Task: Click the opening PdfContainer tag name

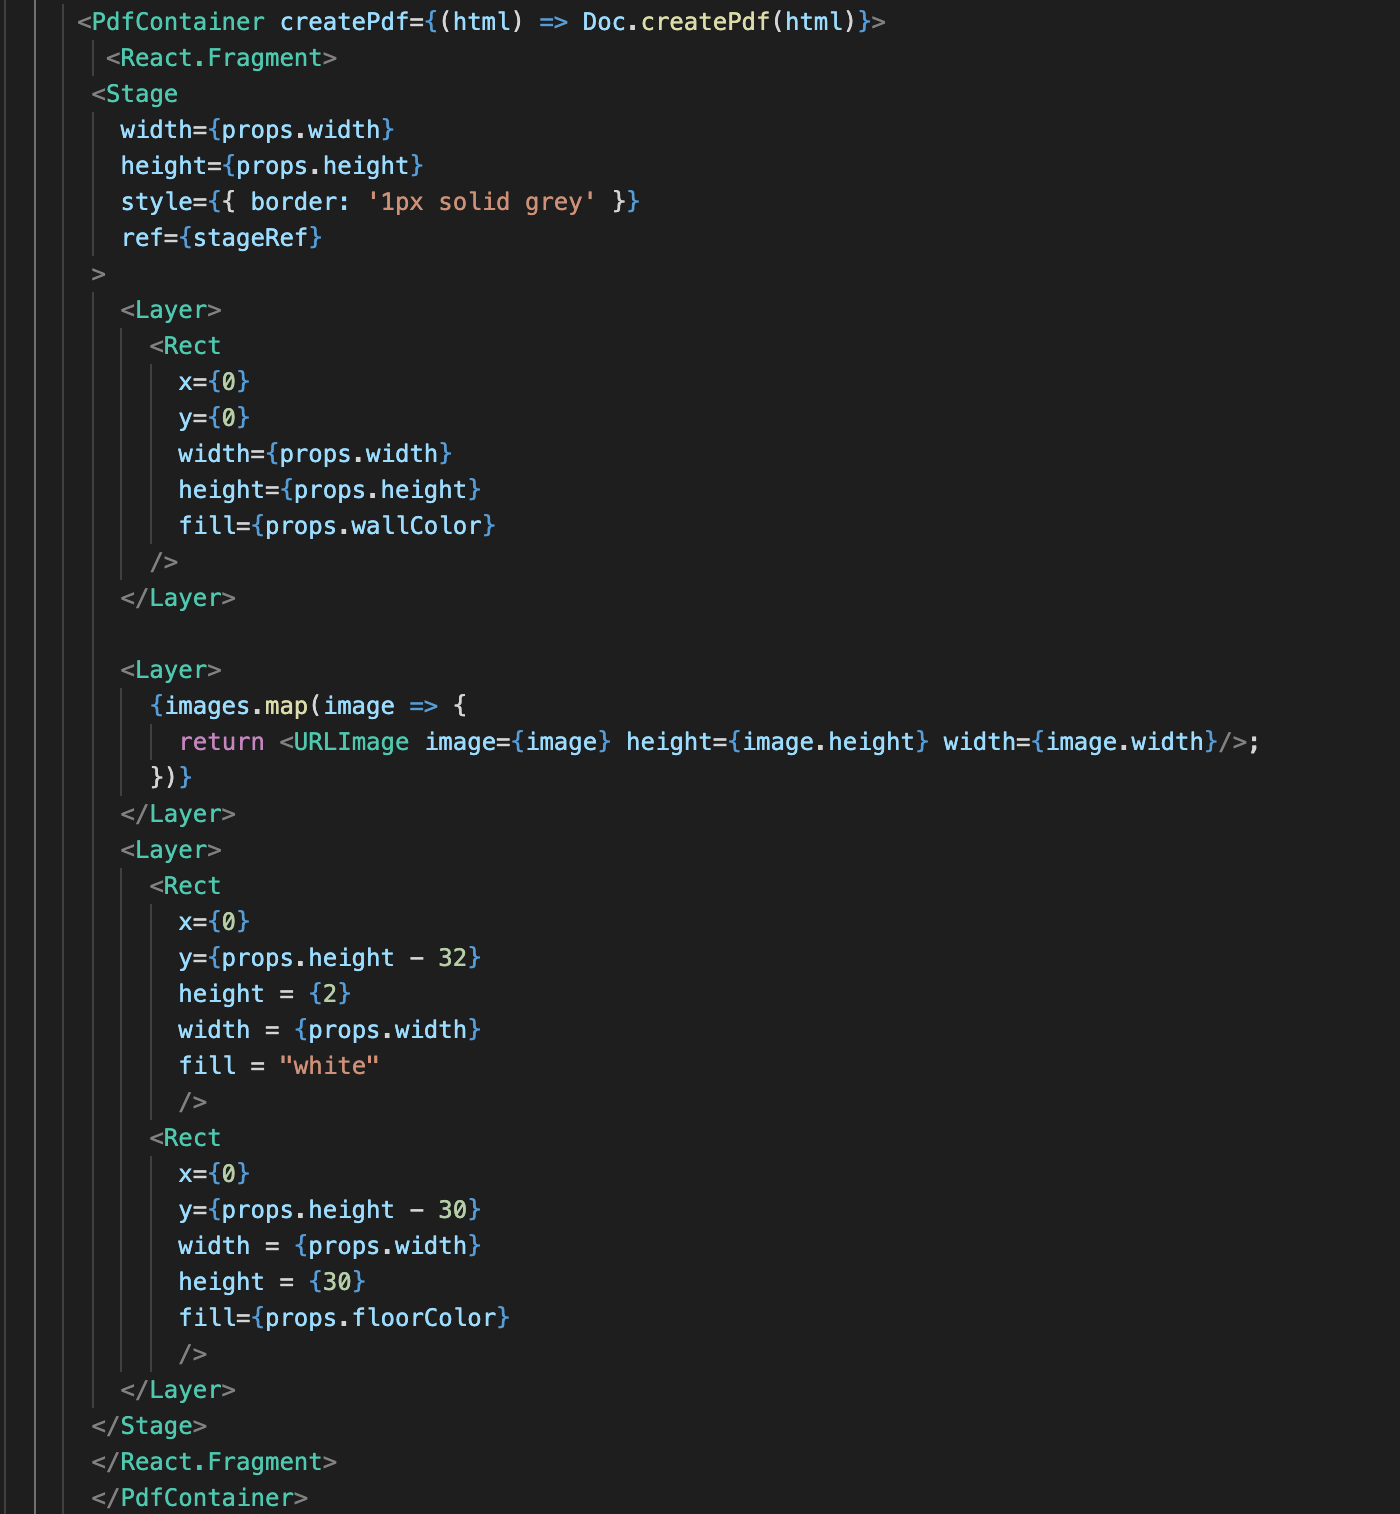Action: pos(178,21)
